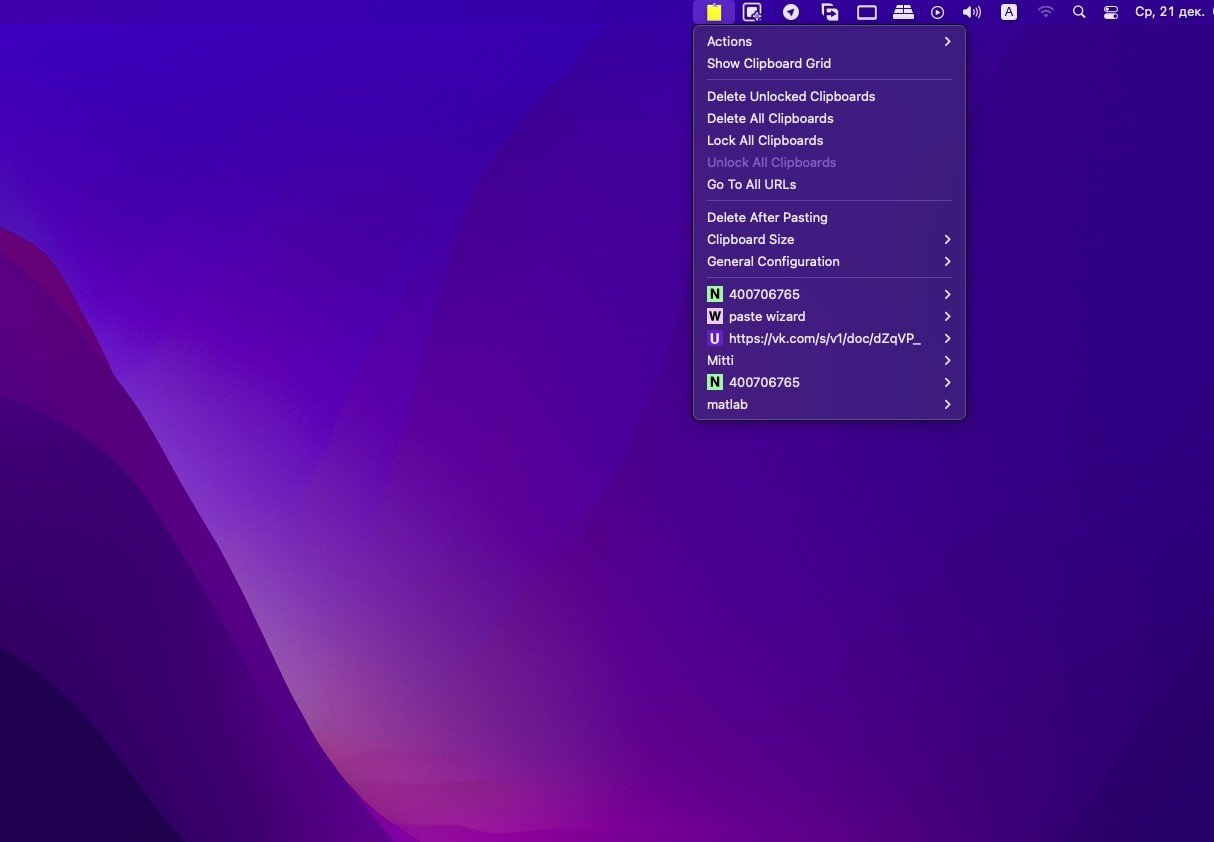Open Control Center toggles icon
Screen dimensions: 1214x842
point(1110,12)
